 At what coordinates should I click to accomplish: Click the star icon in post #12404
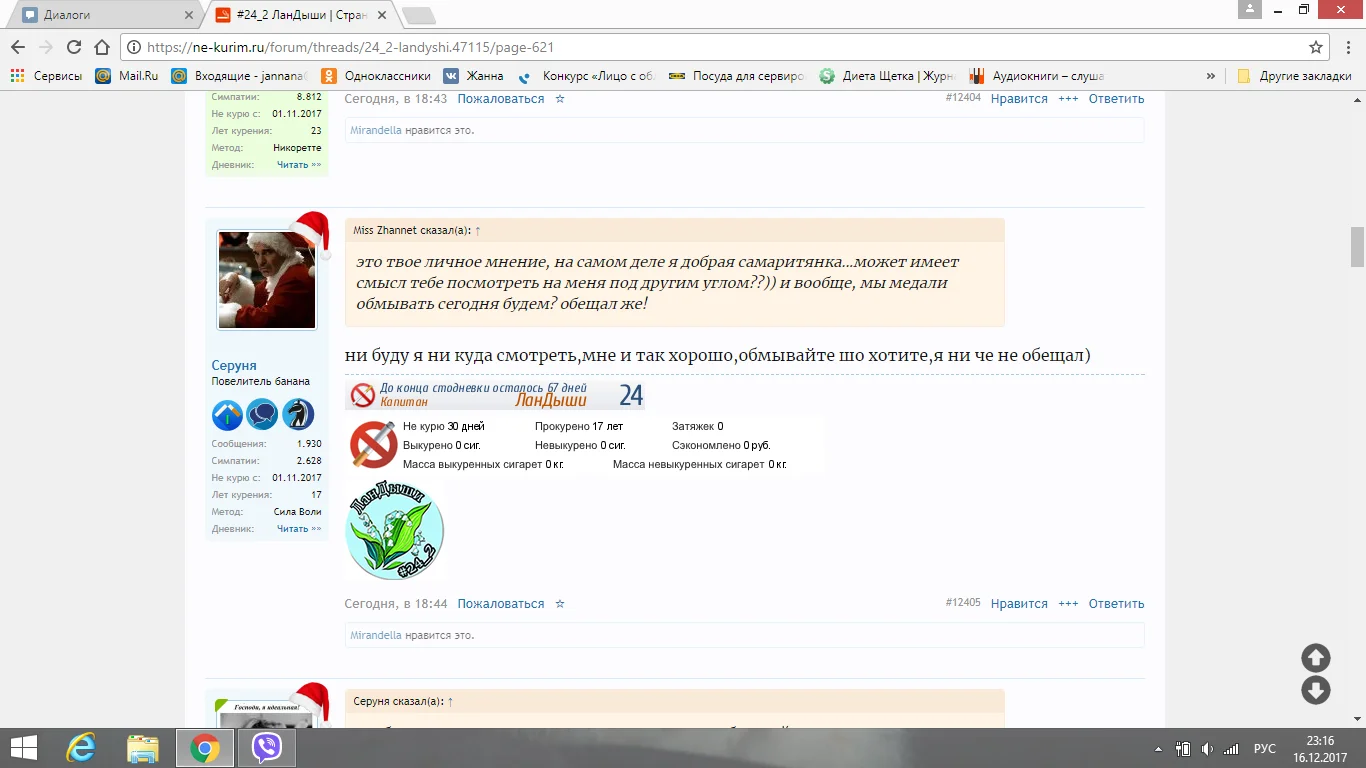[x=560, y=99]
